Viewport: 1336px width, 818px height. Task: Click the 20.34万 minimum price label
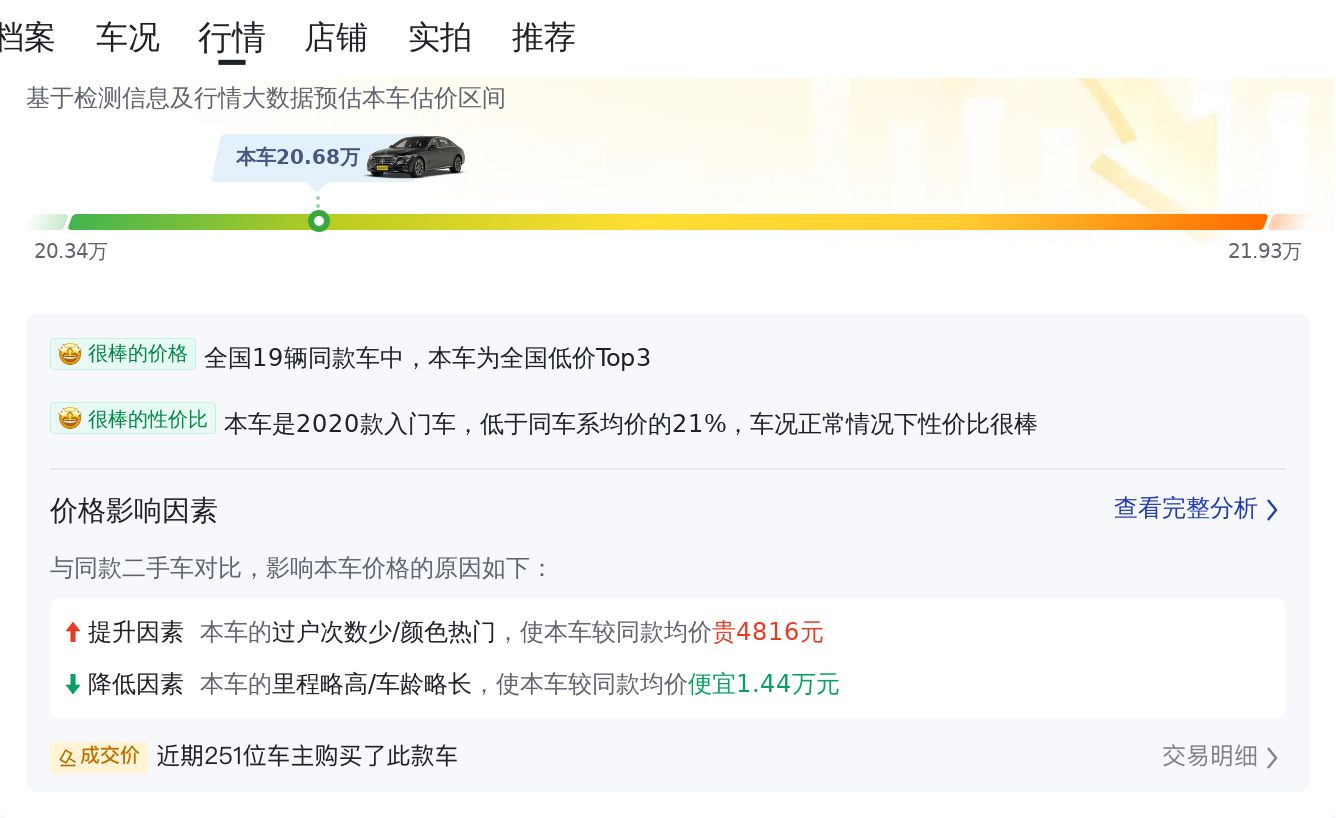tap(70, 252)
